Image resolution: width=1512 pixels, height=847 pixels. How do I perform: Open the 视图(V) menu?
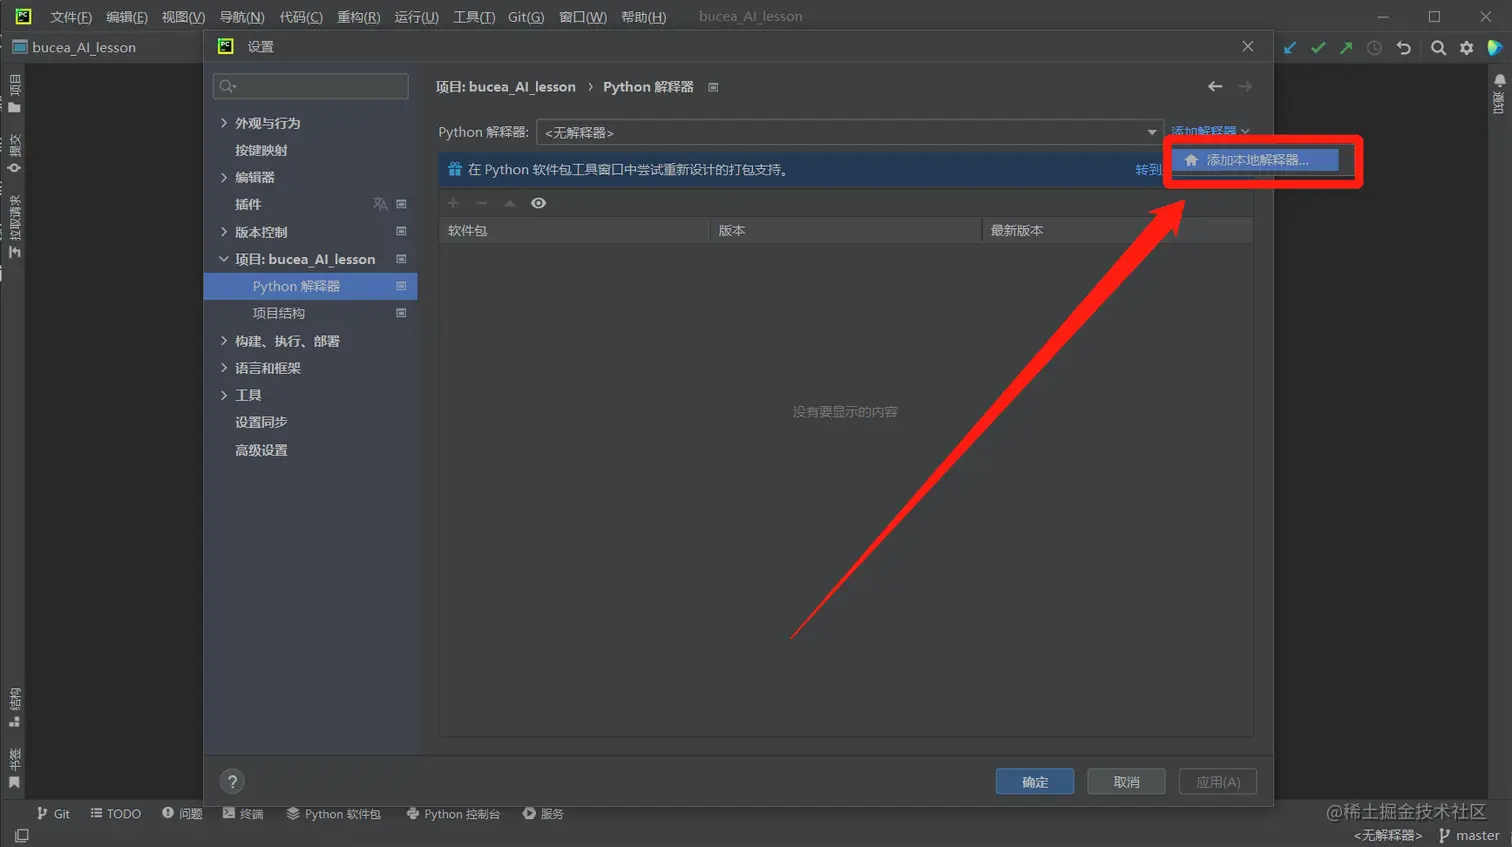pyautogui.click(x=183, y=17)
